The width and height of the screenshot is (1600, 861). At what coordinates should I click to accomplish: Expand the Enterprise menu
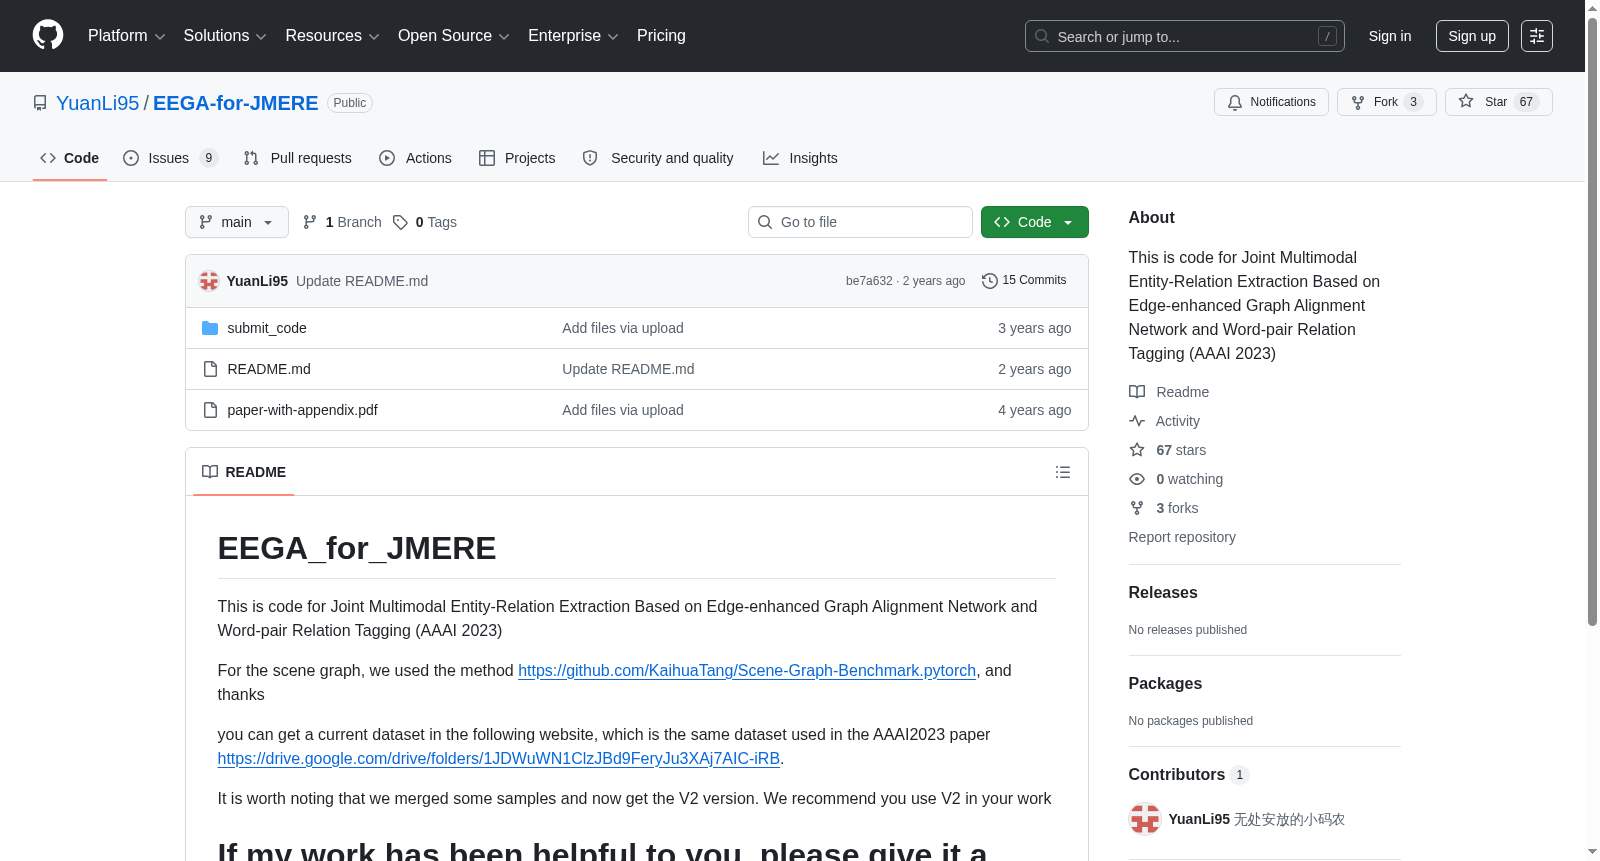(573, 36)
